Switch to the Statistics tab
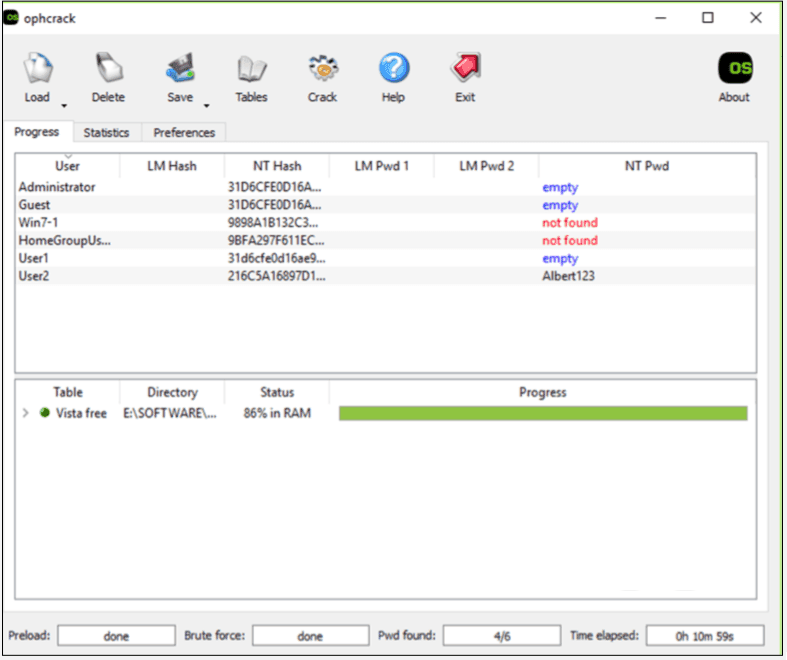Screen dimensions: 787x660 click(x=106, y=132)
